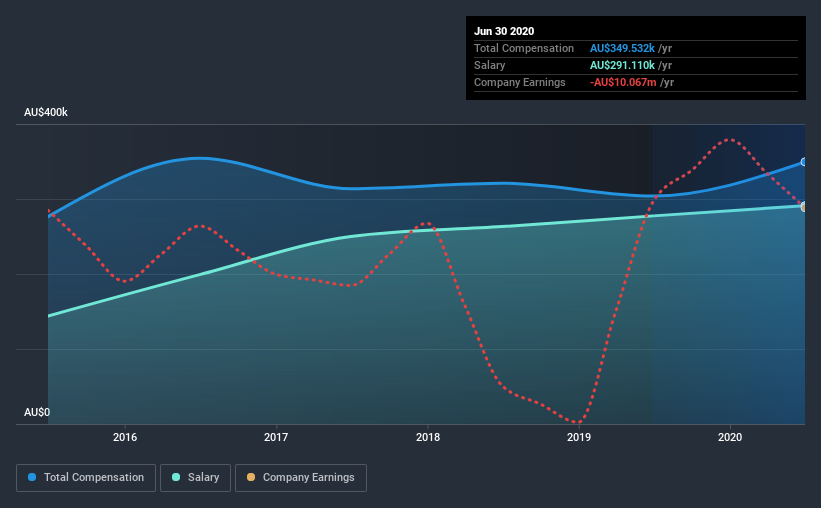Click the Salary tooltip label

[x=490, y=65]
